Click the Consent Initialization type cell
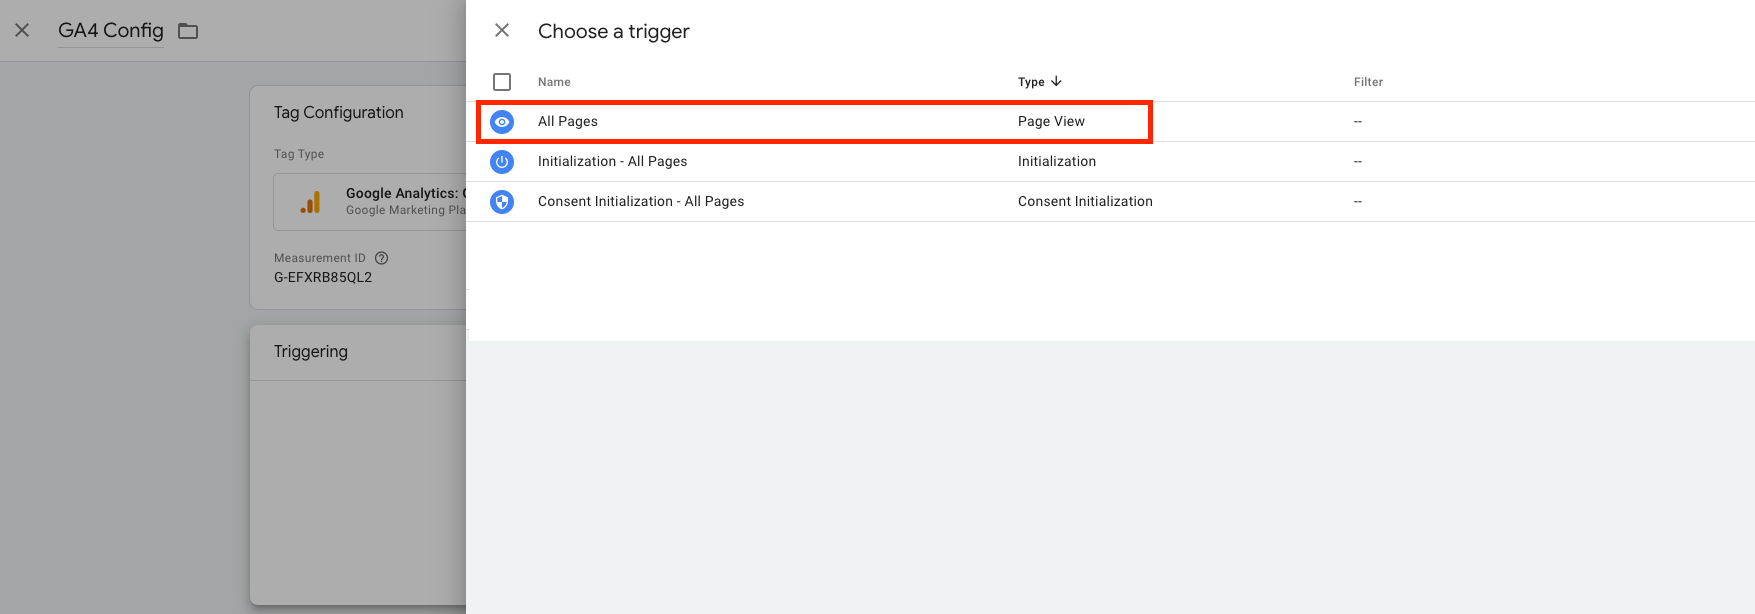The image size is (1755, 614). click(1085, 202)
